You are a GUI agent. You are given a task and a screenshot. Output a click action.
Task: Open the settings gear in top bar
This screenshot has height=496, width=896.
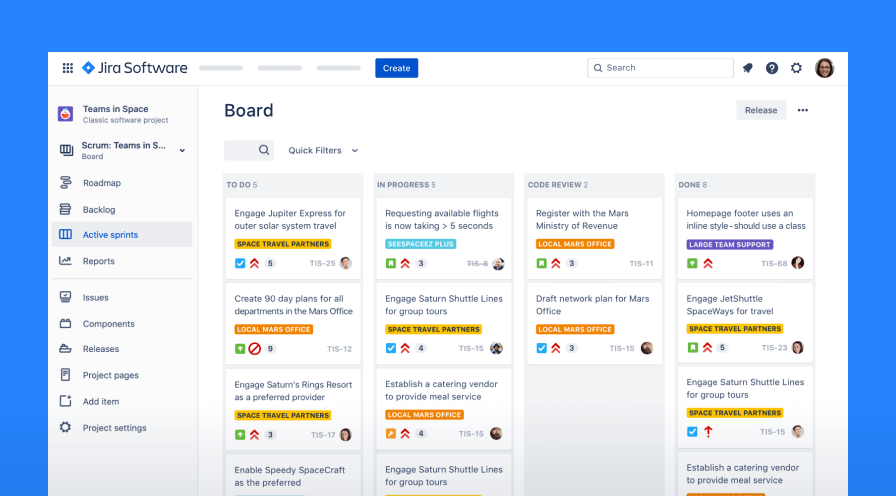[796, 68]
